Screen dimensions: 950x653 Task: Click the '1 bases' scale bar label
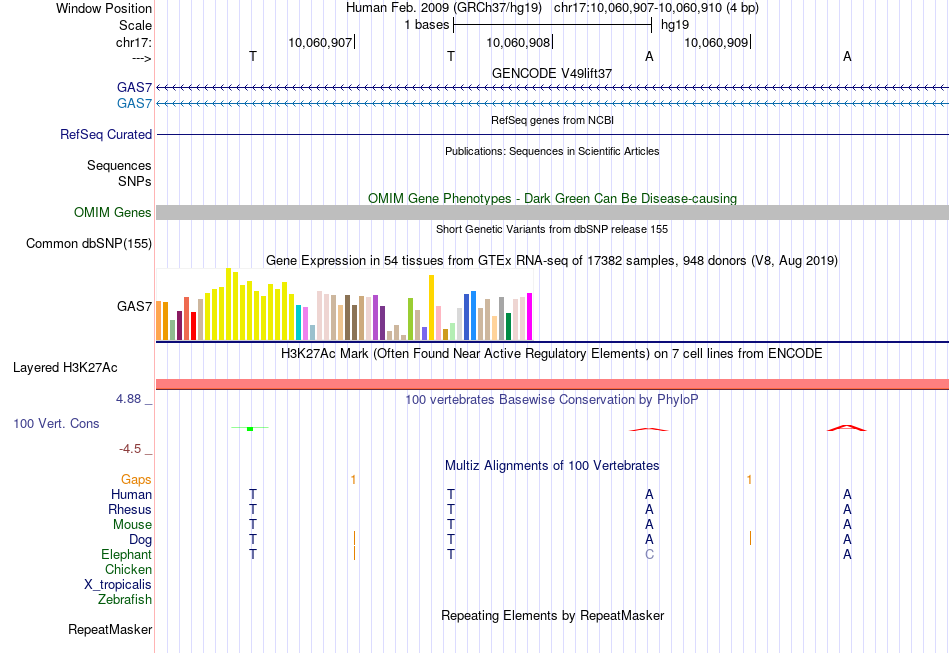(427, 25)
